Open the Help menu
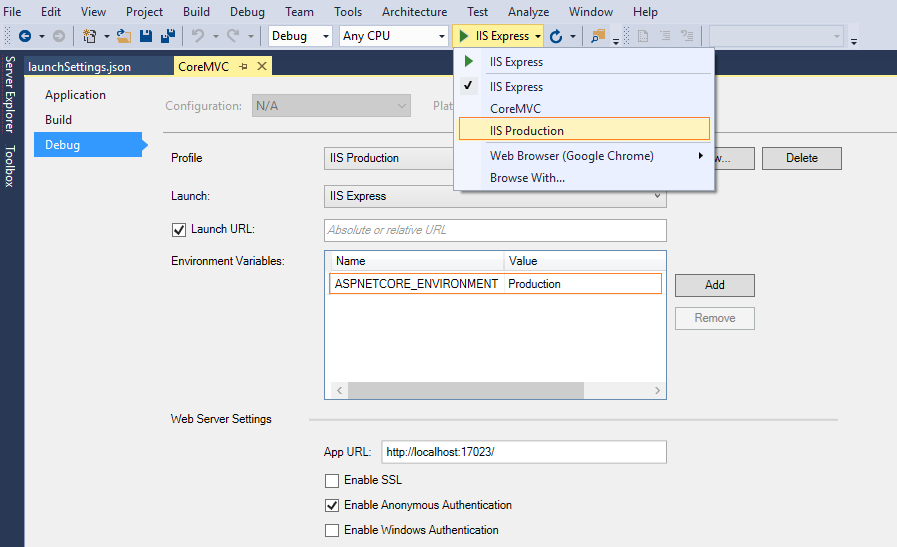The height and width of the screenshot is (547, 897). [x=645, y=11]
